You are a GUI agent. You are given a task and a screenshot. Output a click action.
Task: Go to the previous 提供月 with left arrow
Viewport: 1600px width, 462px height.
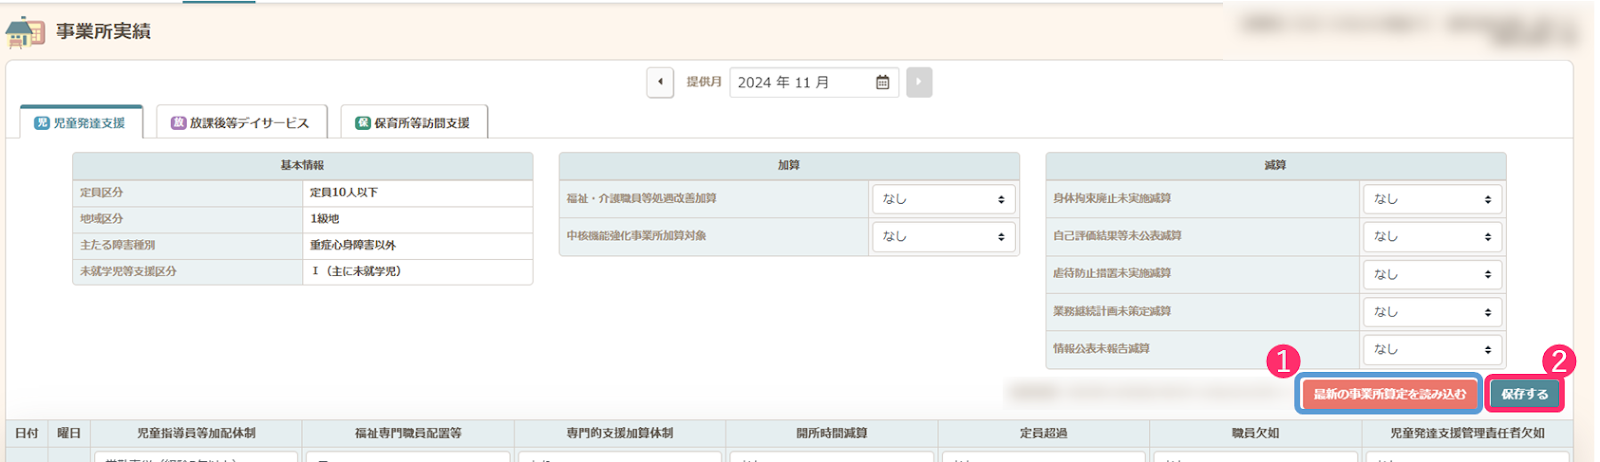pyautogui.click(x=660, y=82)
